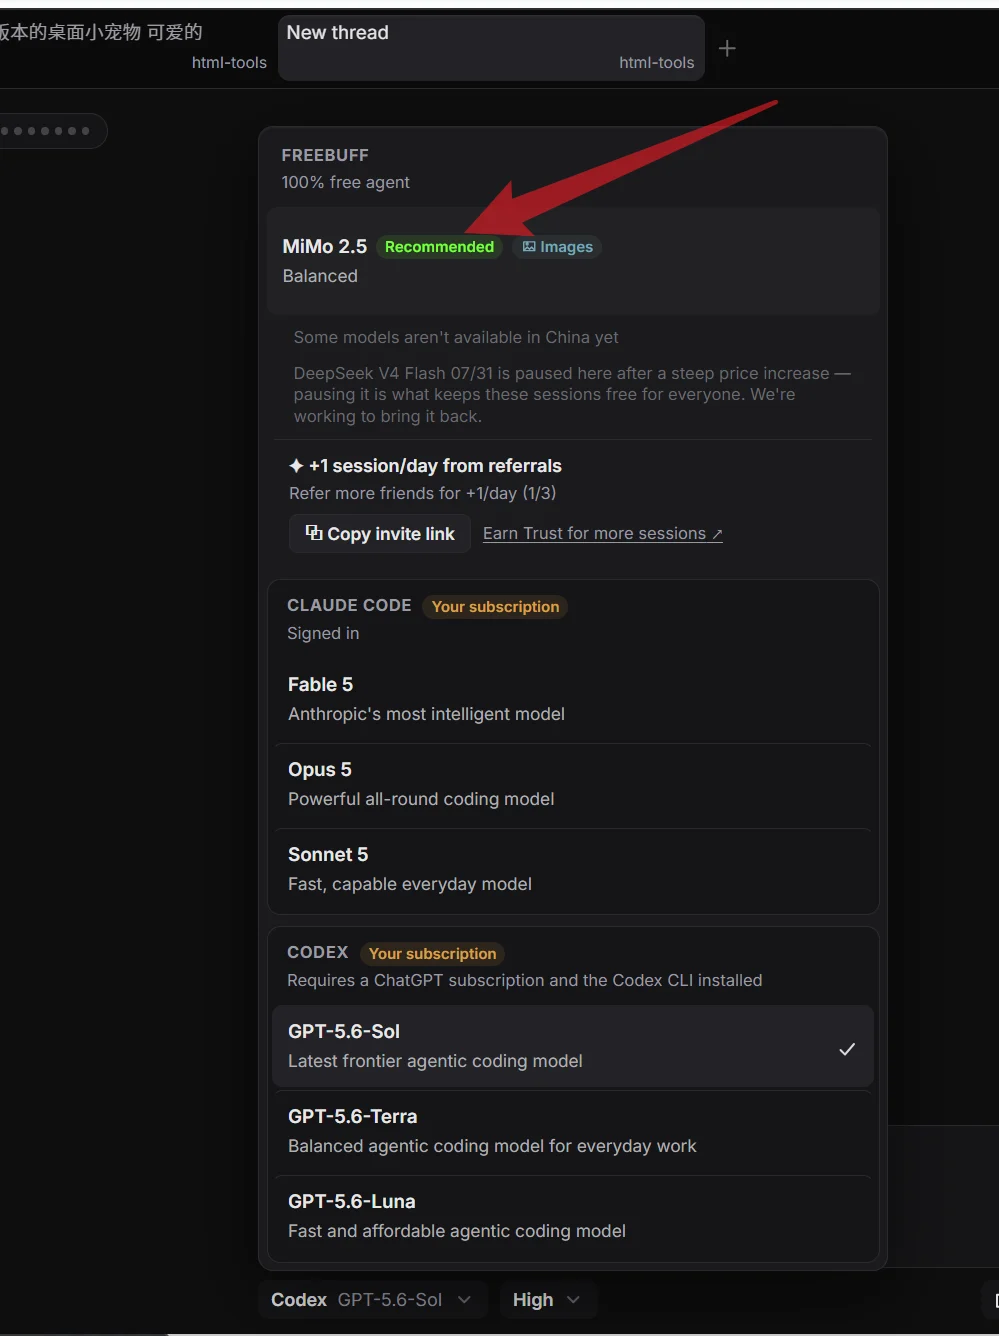999x1336 pixels.
Task: Click 'Some models aren't available in China yet'
Action: point(456,337)
